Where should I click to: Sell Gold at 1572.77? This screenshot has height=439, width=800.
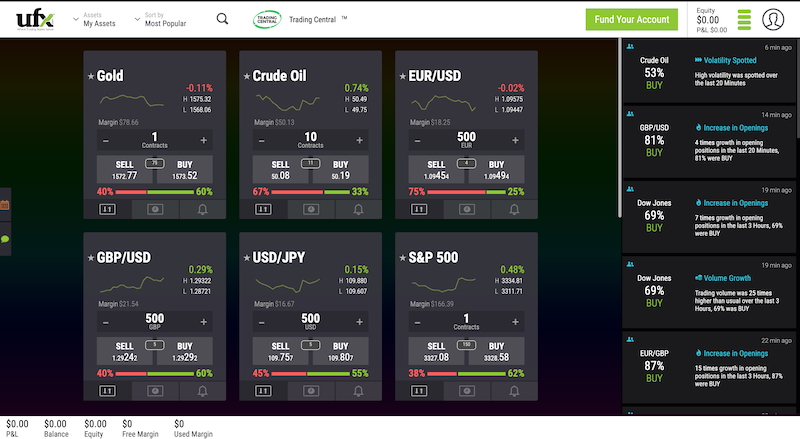click(x=124, y=169)
